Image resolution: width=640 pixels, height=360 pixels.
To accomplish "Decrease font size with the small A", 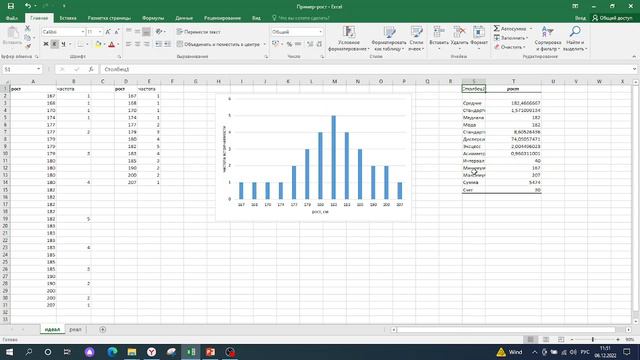I will pyautogui.click(x=117, y=32).
